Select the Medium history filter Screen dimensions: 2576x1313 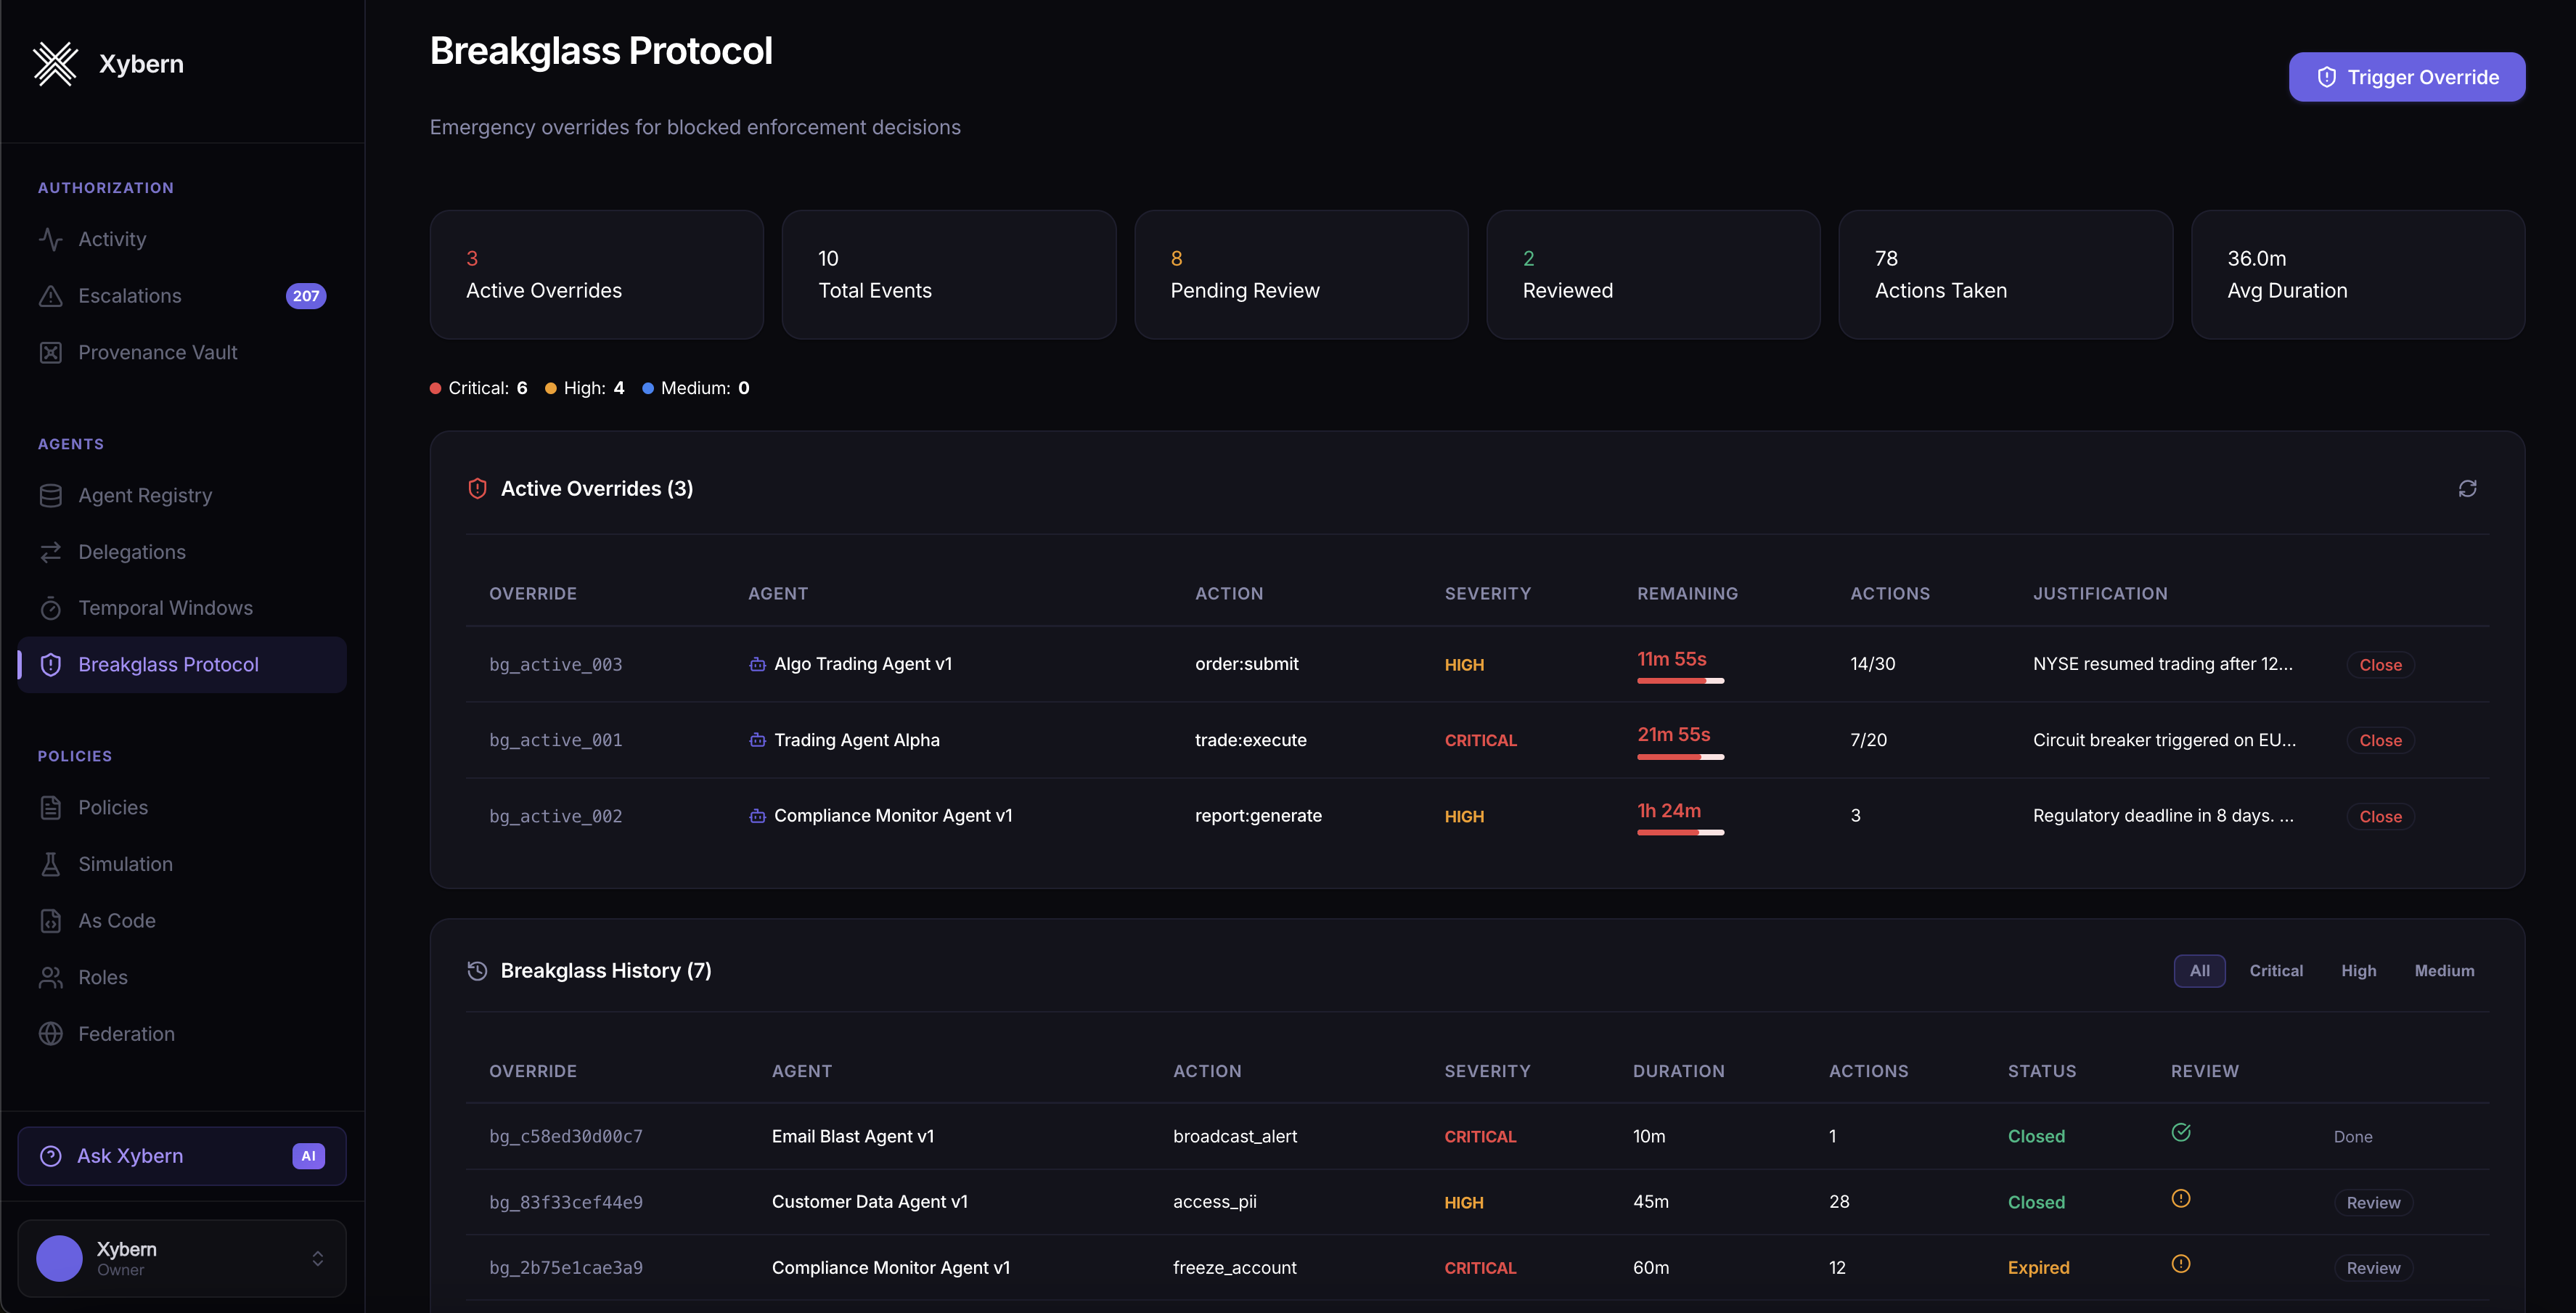coord(2444,971)
